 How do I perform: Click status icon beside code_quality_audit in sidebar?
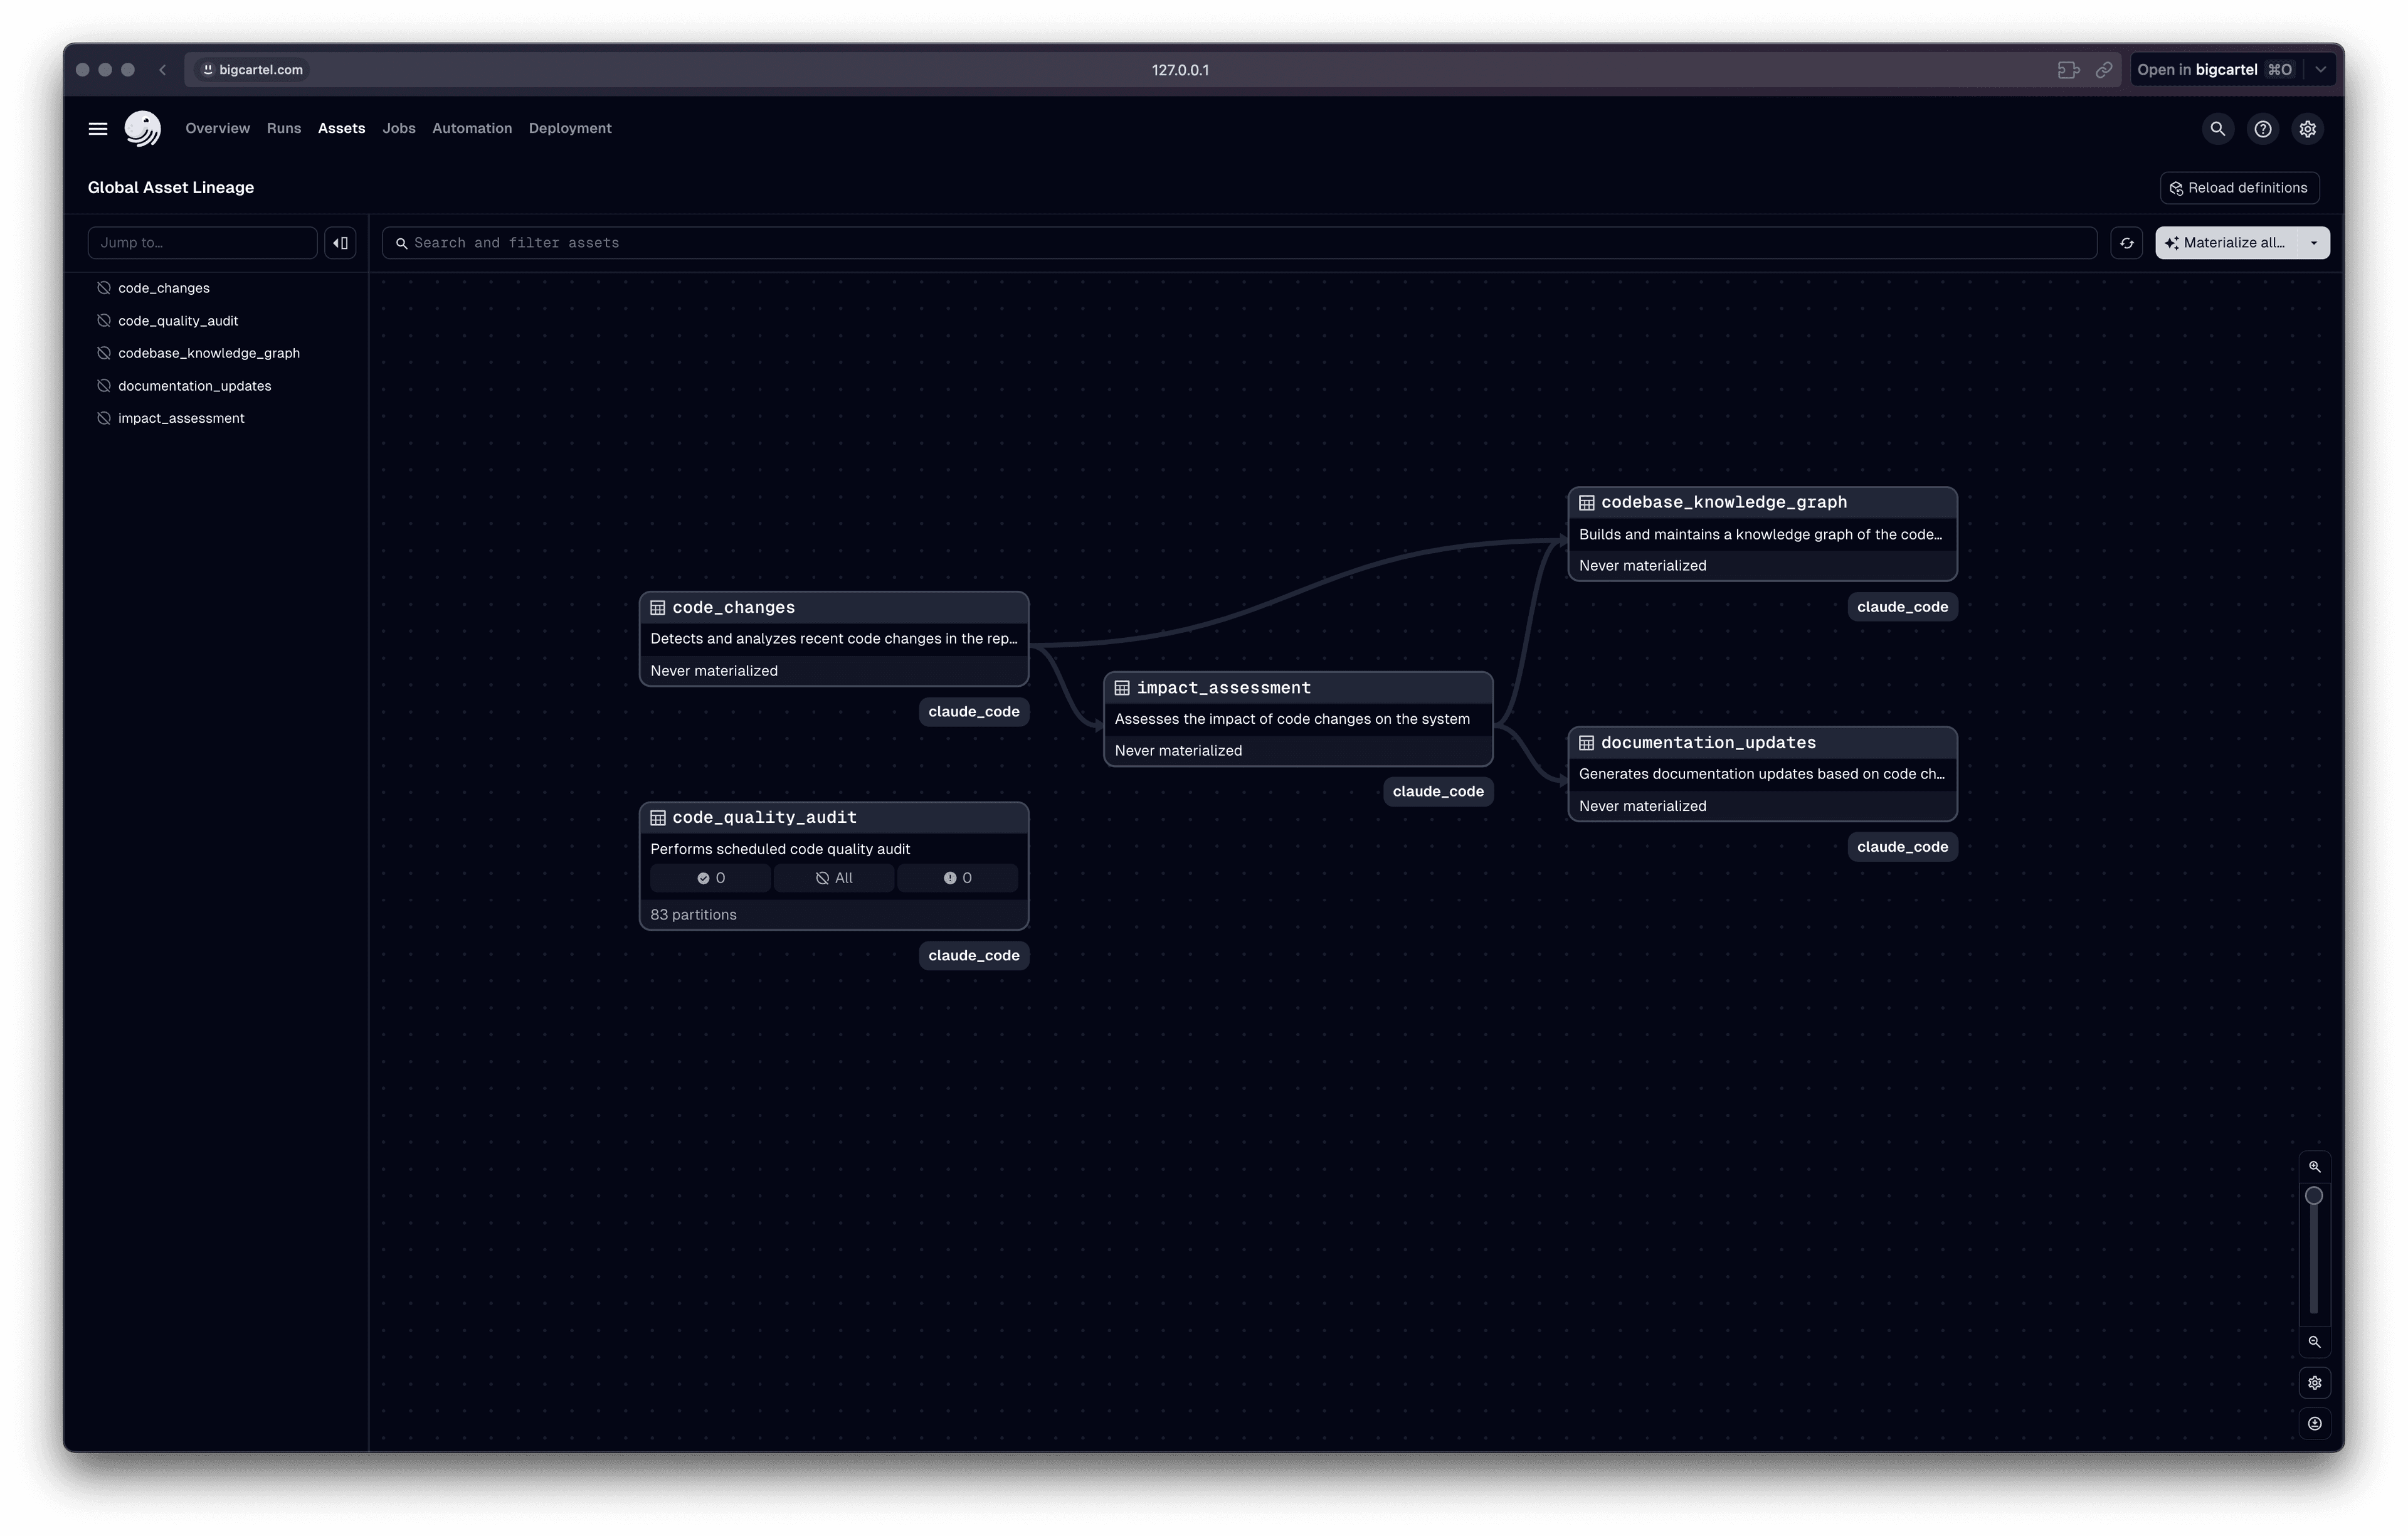104,321
